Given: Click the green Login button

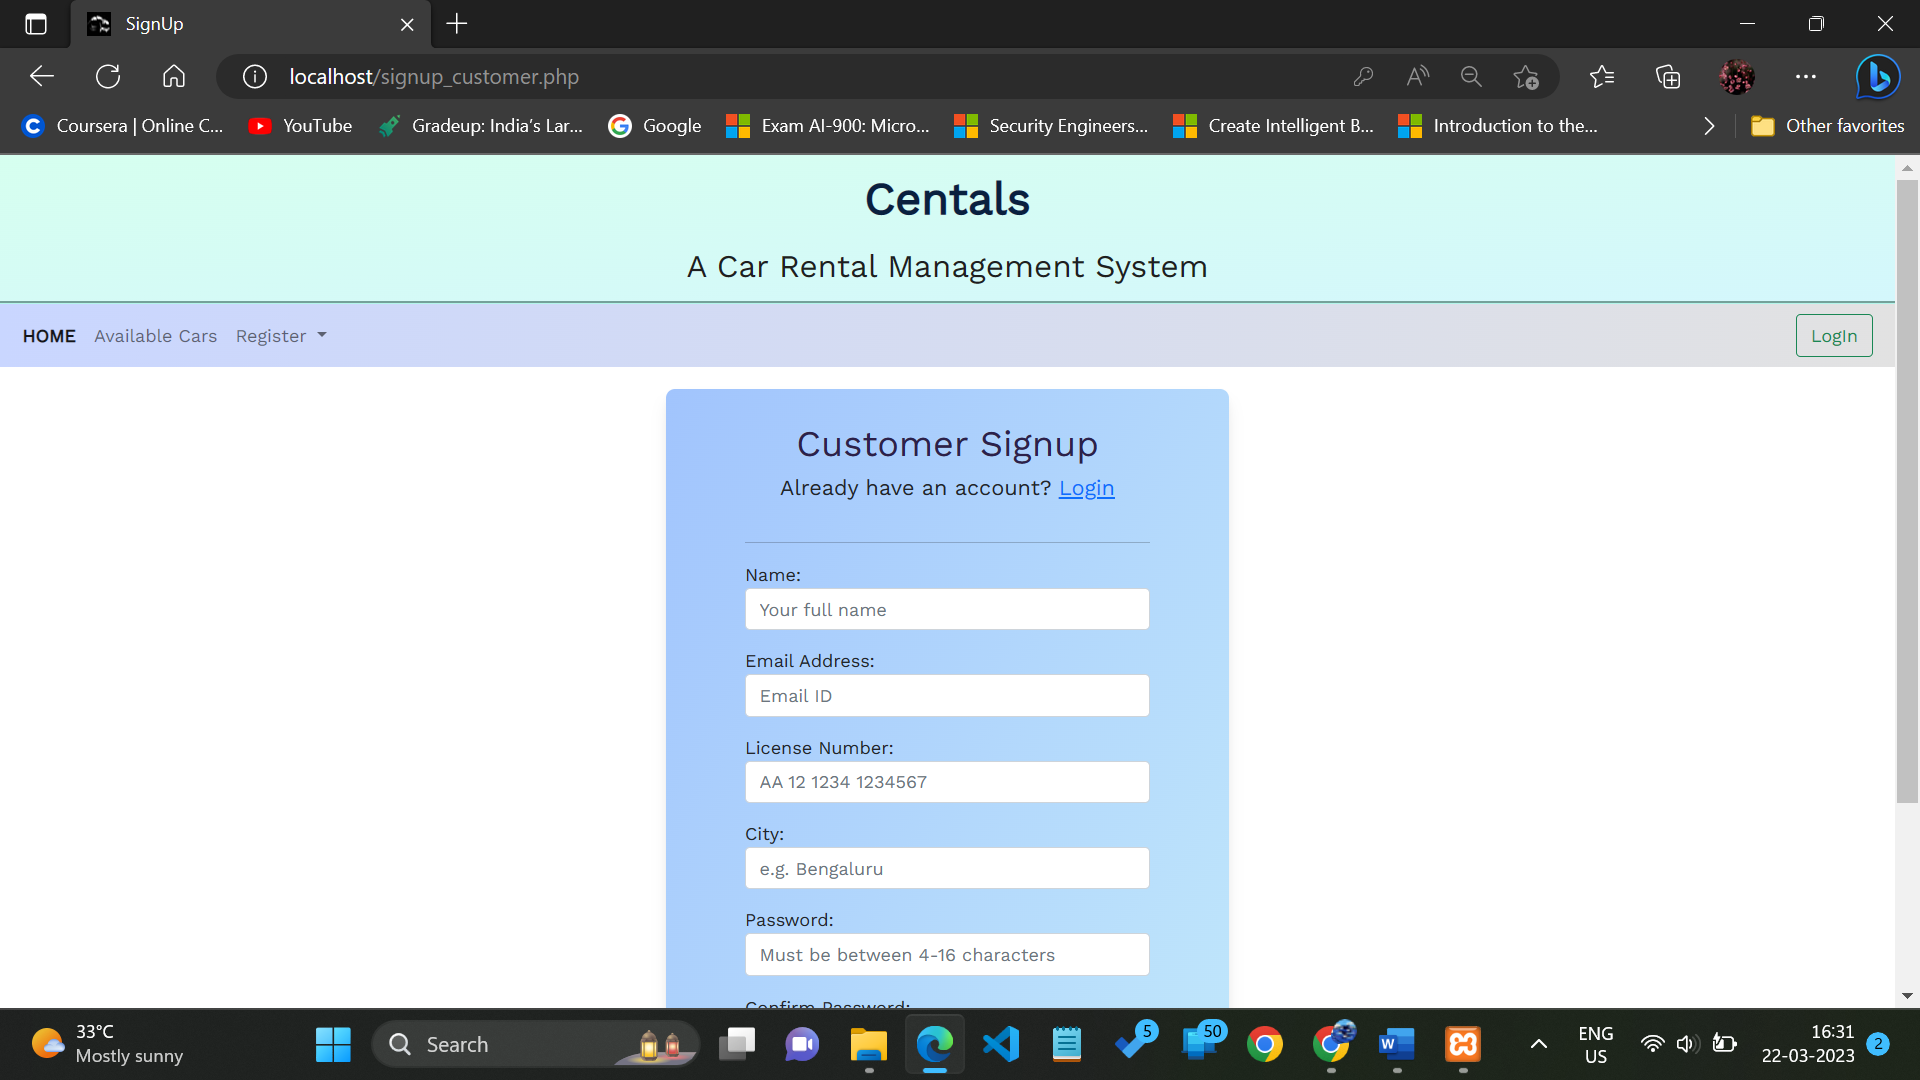Looking at the screenshot, I should pyautogui.click(x=1833, y=336).
